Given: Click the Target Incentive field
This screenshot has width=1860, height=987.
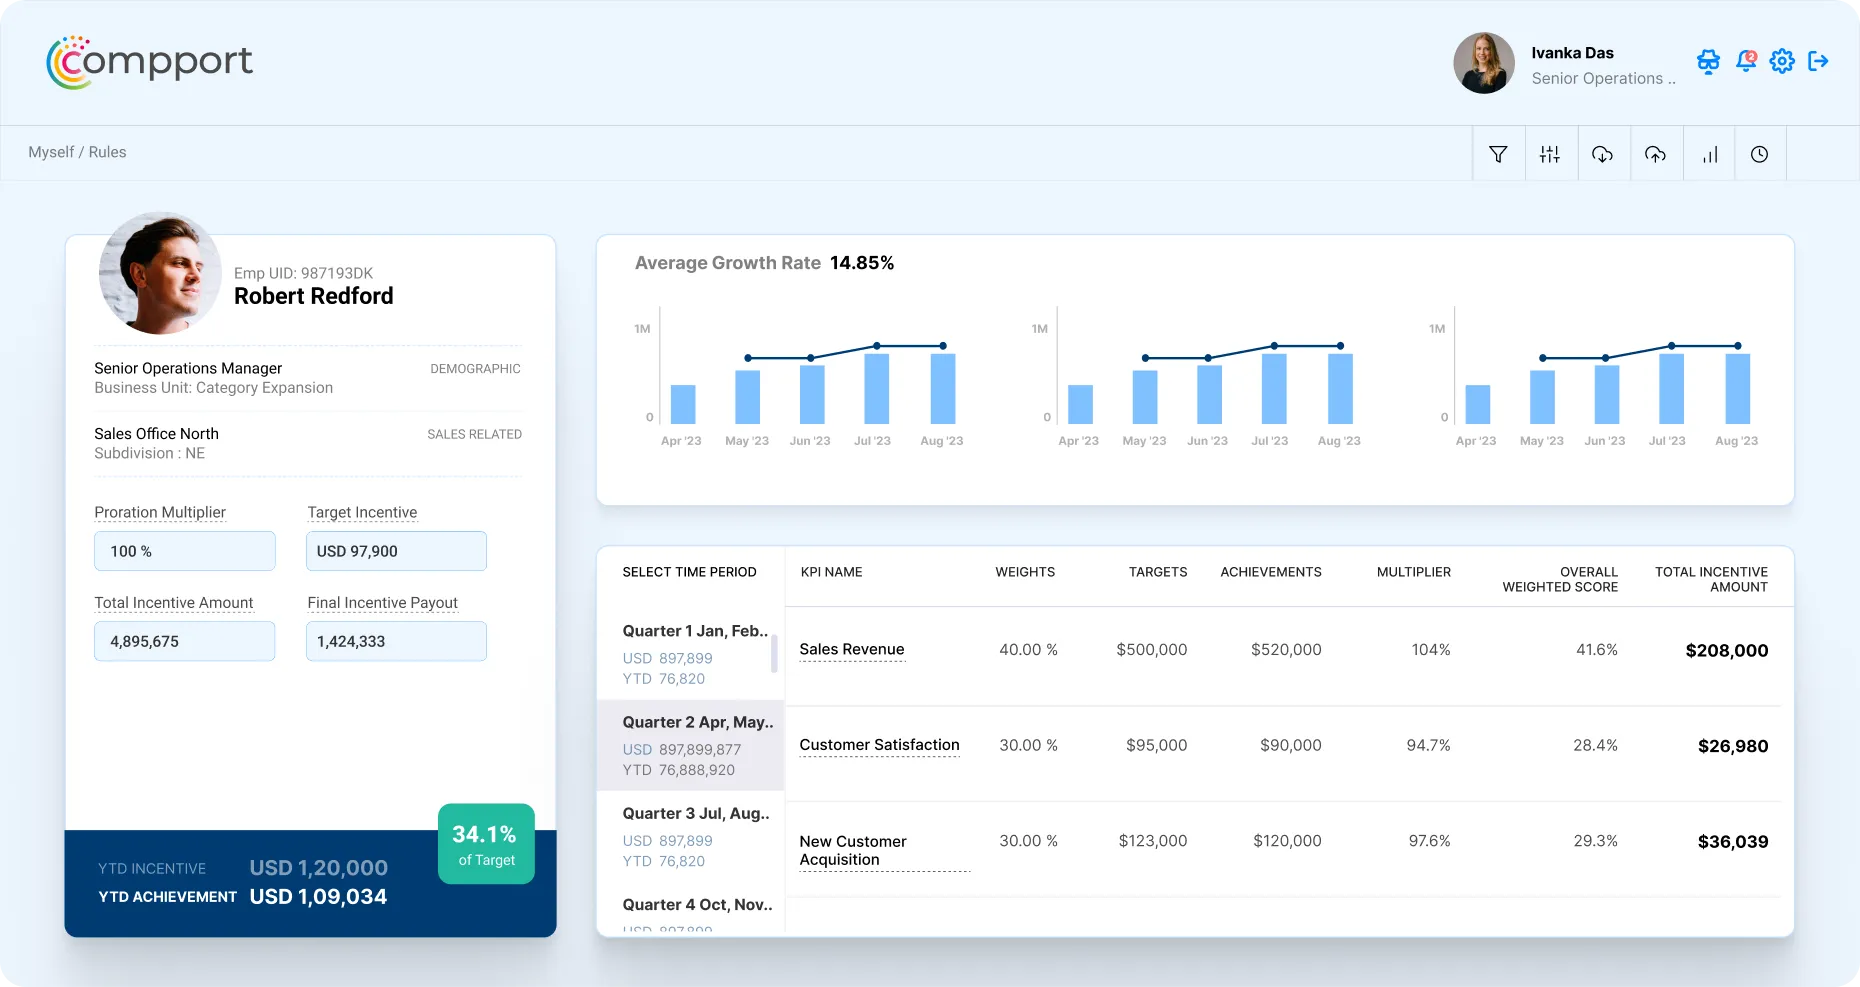Looking at the screenshot, I should click(x=396, y=551).
